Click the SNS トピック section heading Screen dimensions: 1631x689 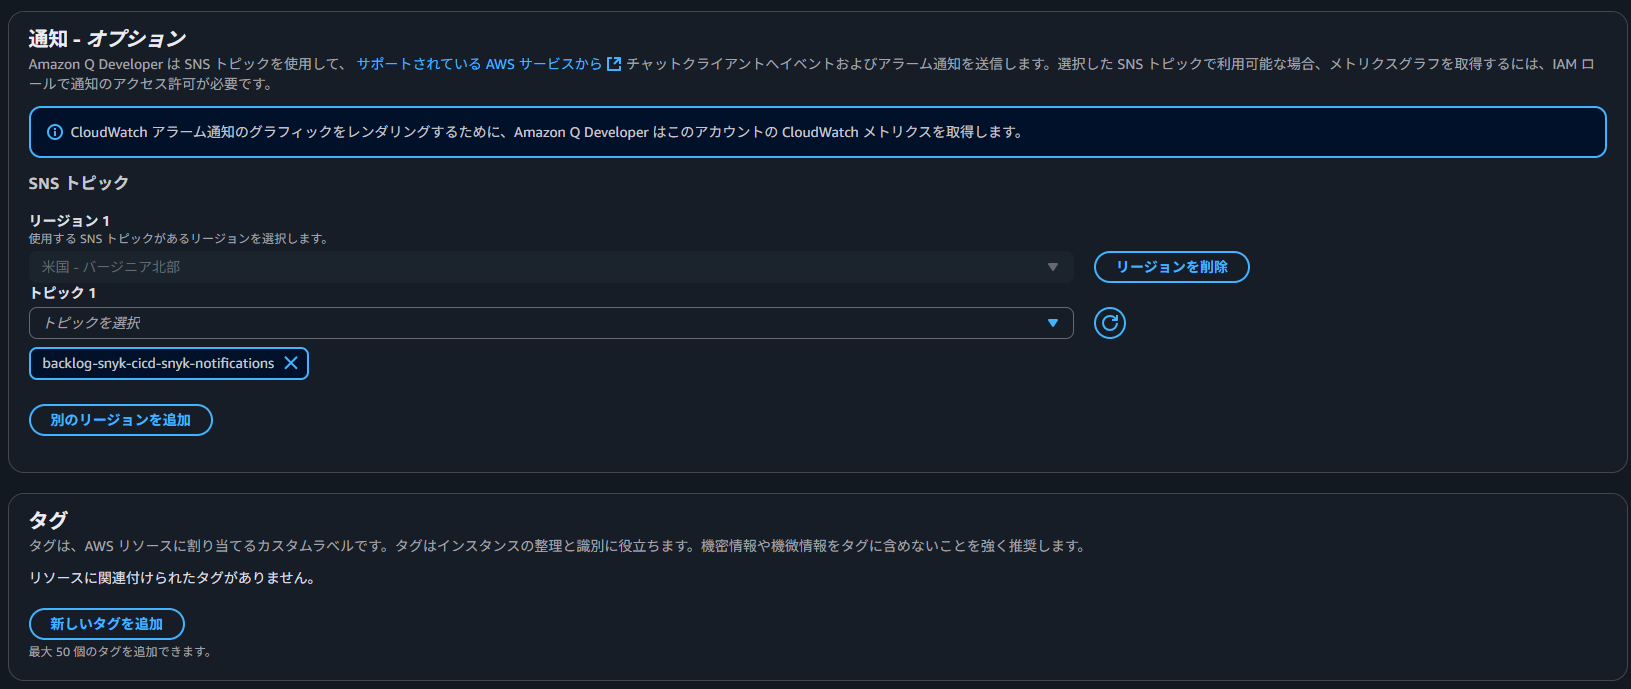click(x=79, y=183)
